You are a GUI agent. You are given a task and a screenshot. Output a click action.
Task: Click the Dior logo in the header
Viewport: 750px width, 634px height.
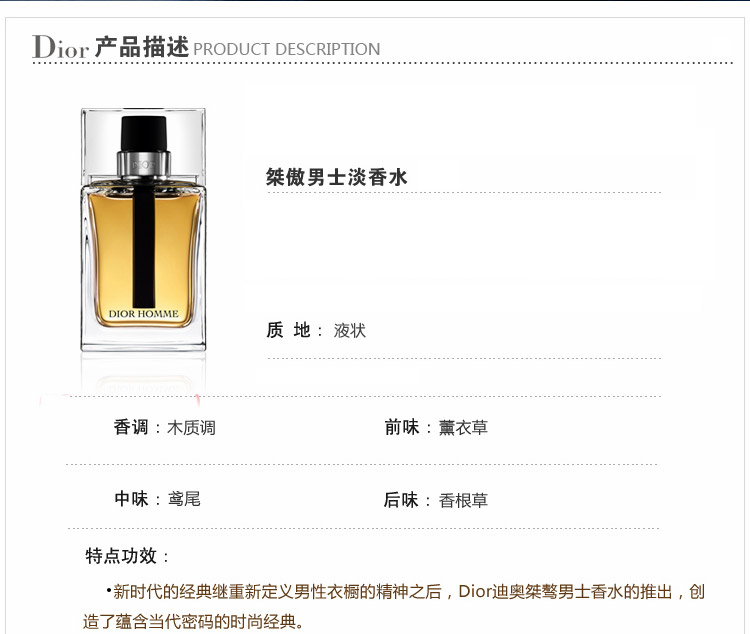(x=61, y=47)
